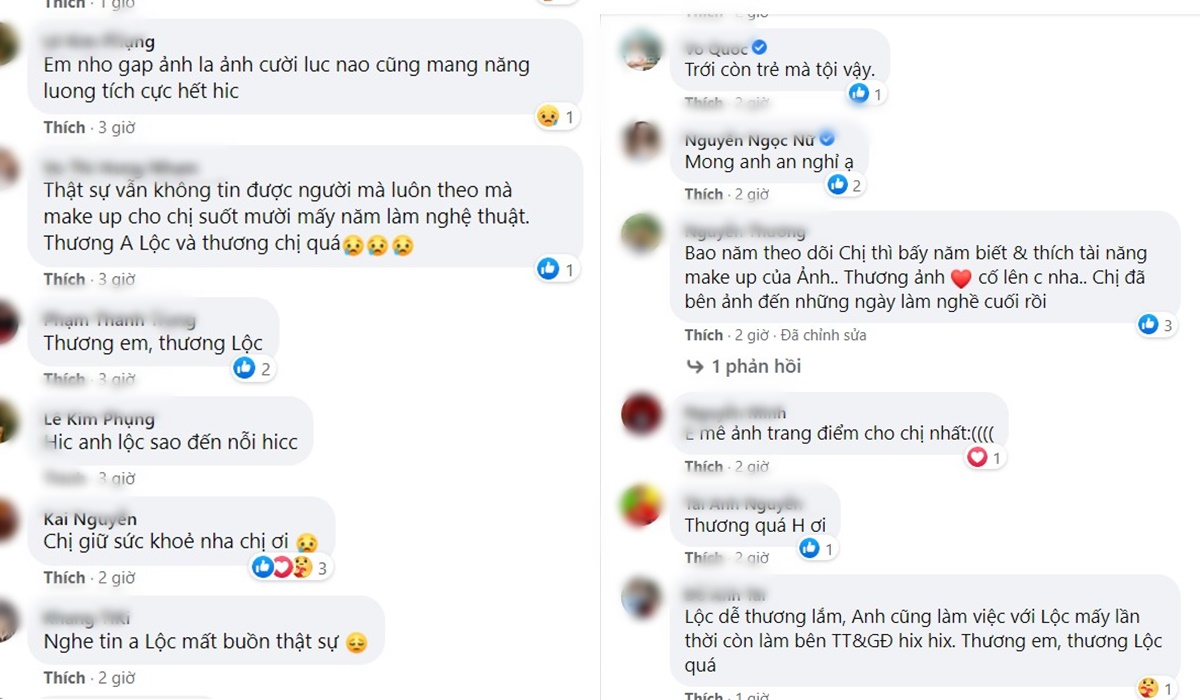The image size is (1200, 700).
Task: Click sad reaction on positive energy comment
Action: pos(547,117)
